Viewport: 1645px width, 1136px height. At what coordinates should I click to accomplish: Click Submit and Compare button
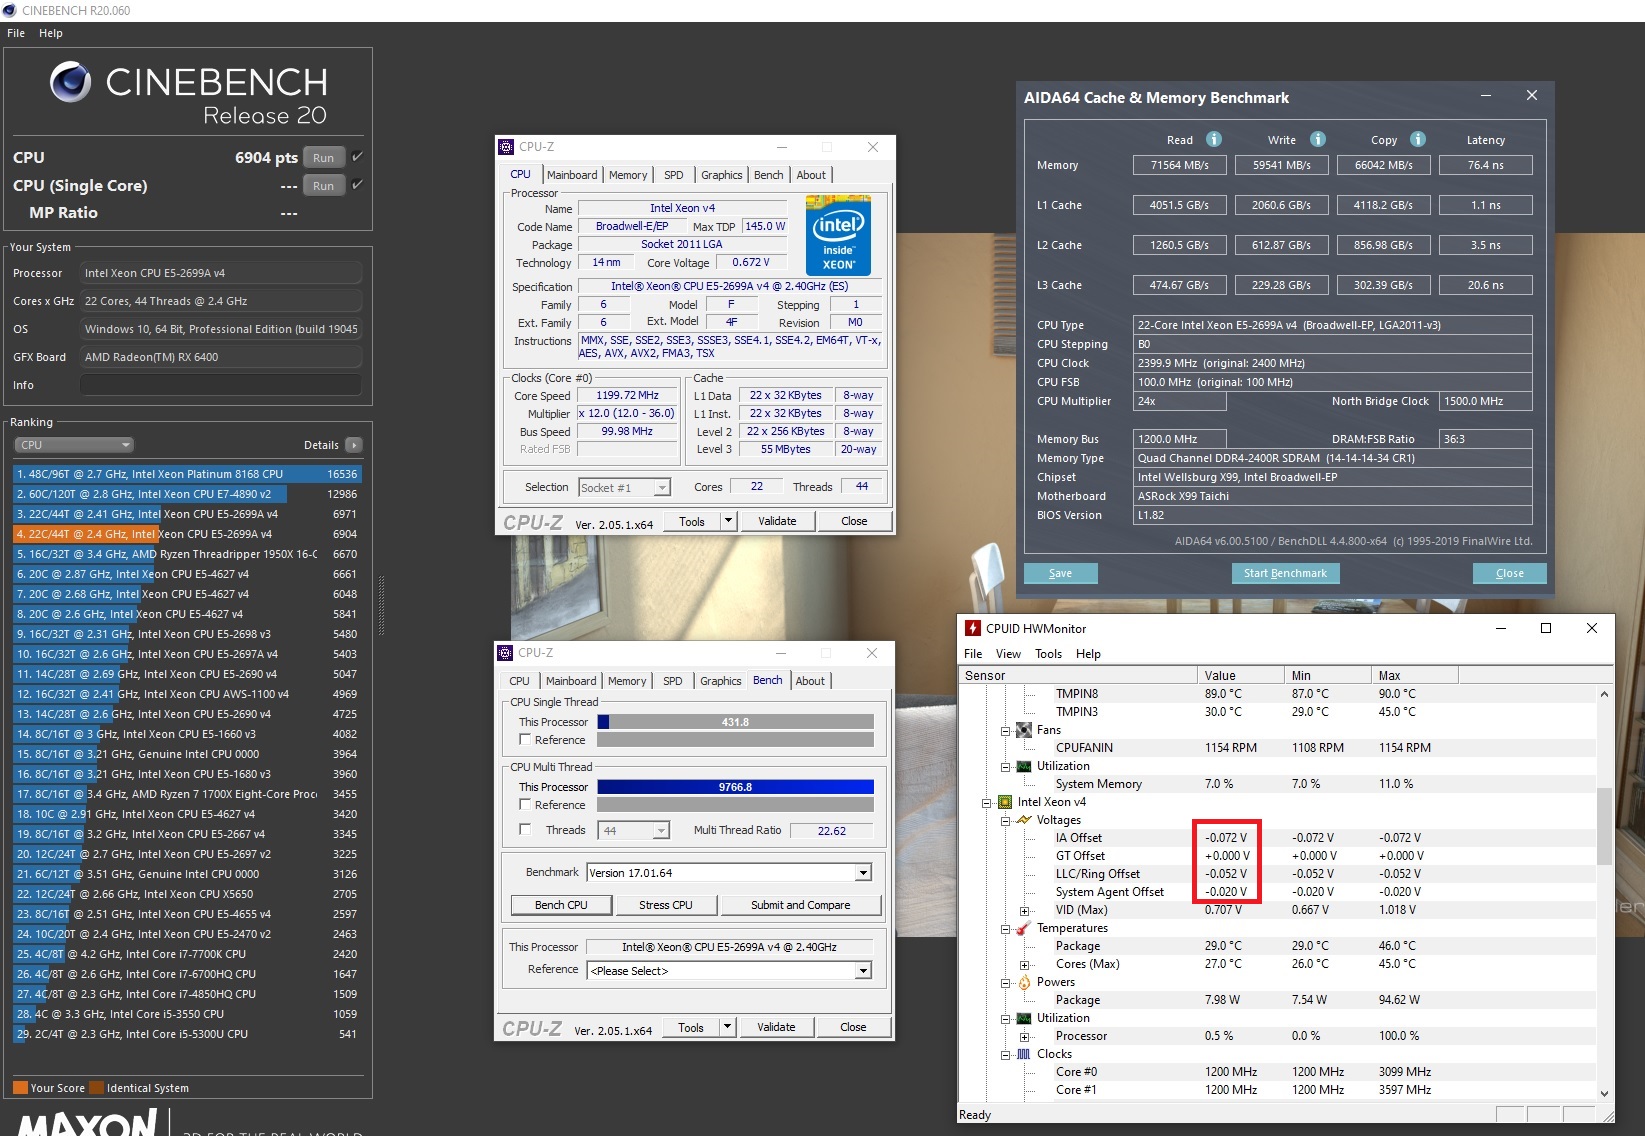(x=801, y=905)
